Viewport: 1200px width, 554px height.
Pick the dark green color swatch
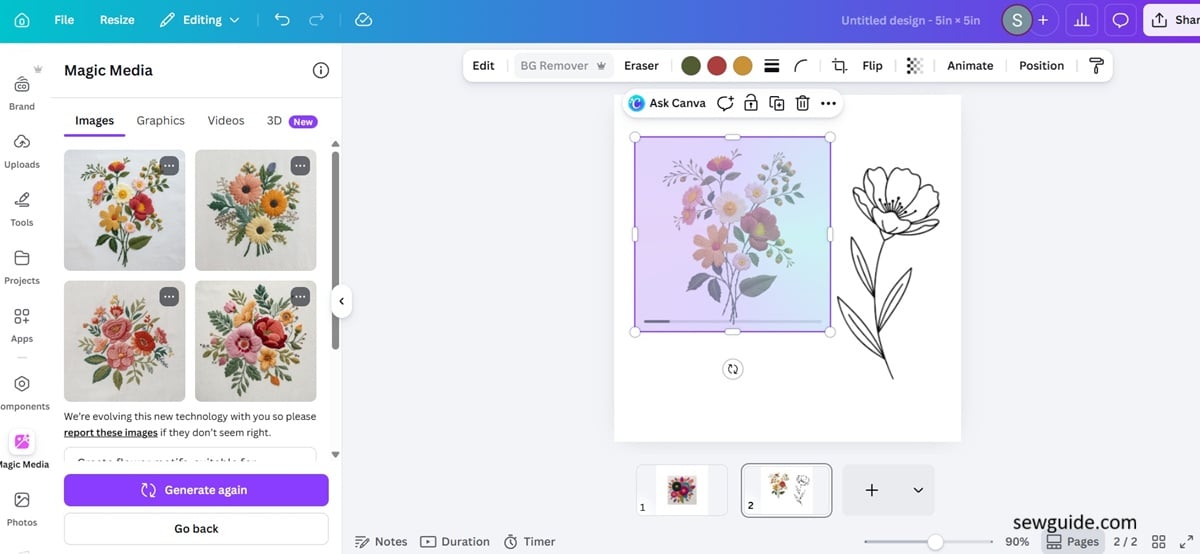(x=691, y=66)
